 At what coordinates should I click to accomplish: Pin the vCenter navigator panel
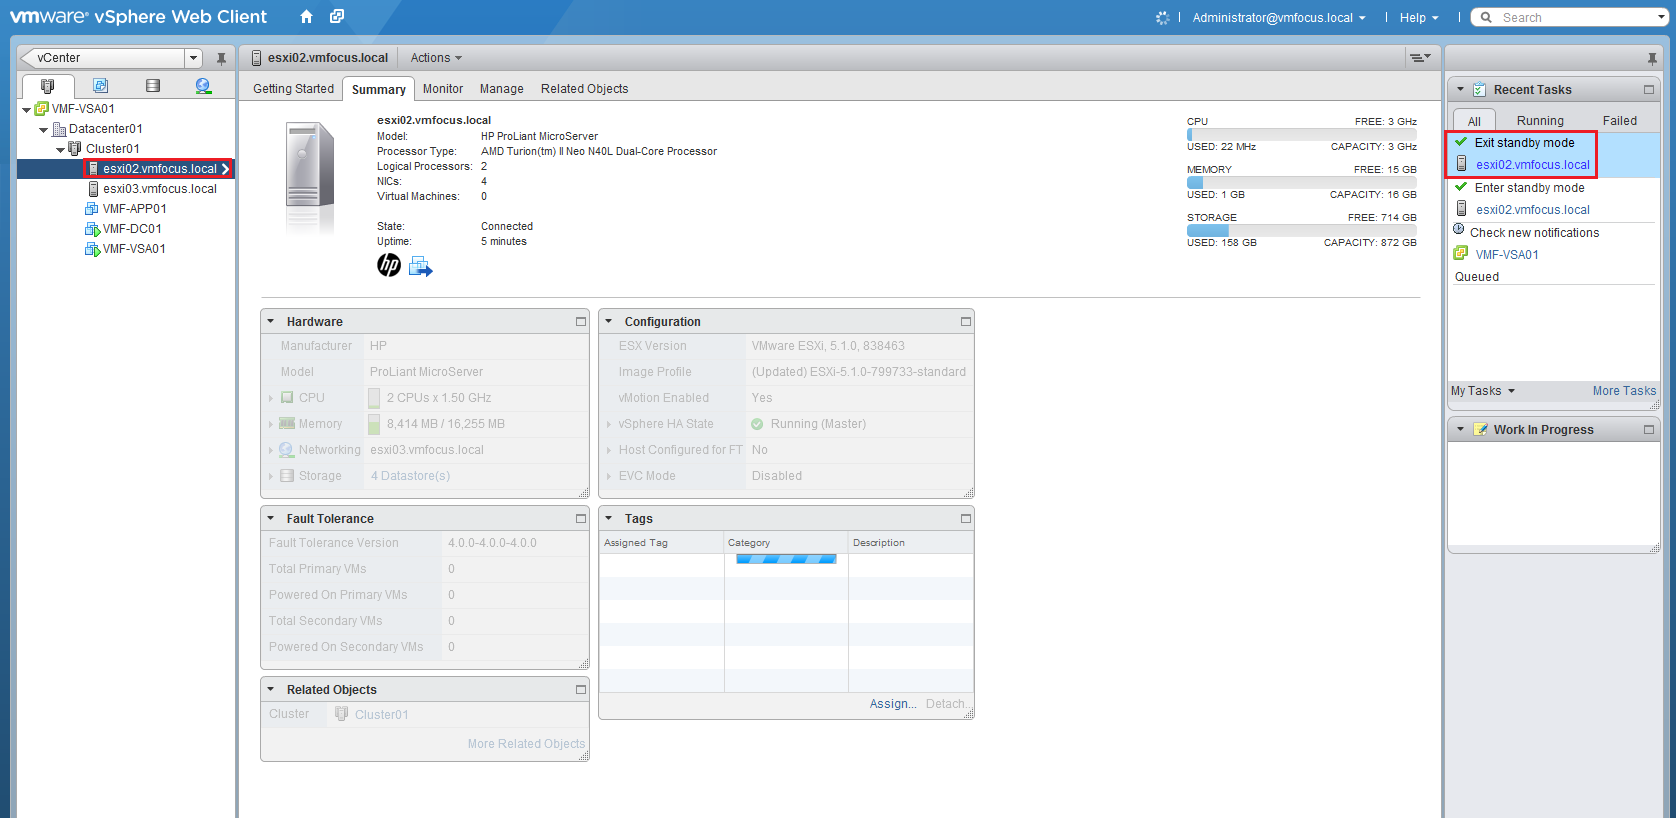[x=221, y=59]
